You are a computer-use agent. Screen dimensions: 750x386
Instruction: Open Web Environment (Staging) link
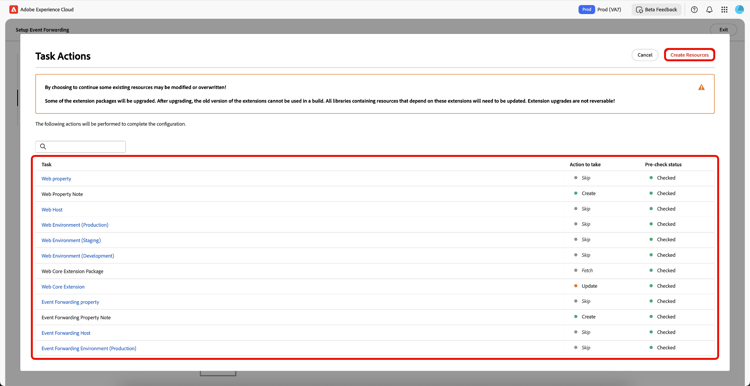click(x=71, y=240)
